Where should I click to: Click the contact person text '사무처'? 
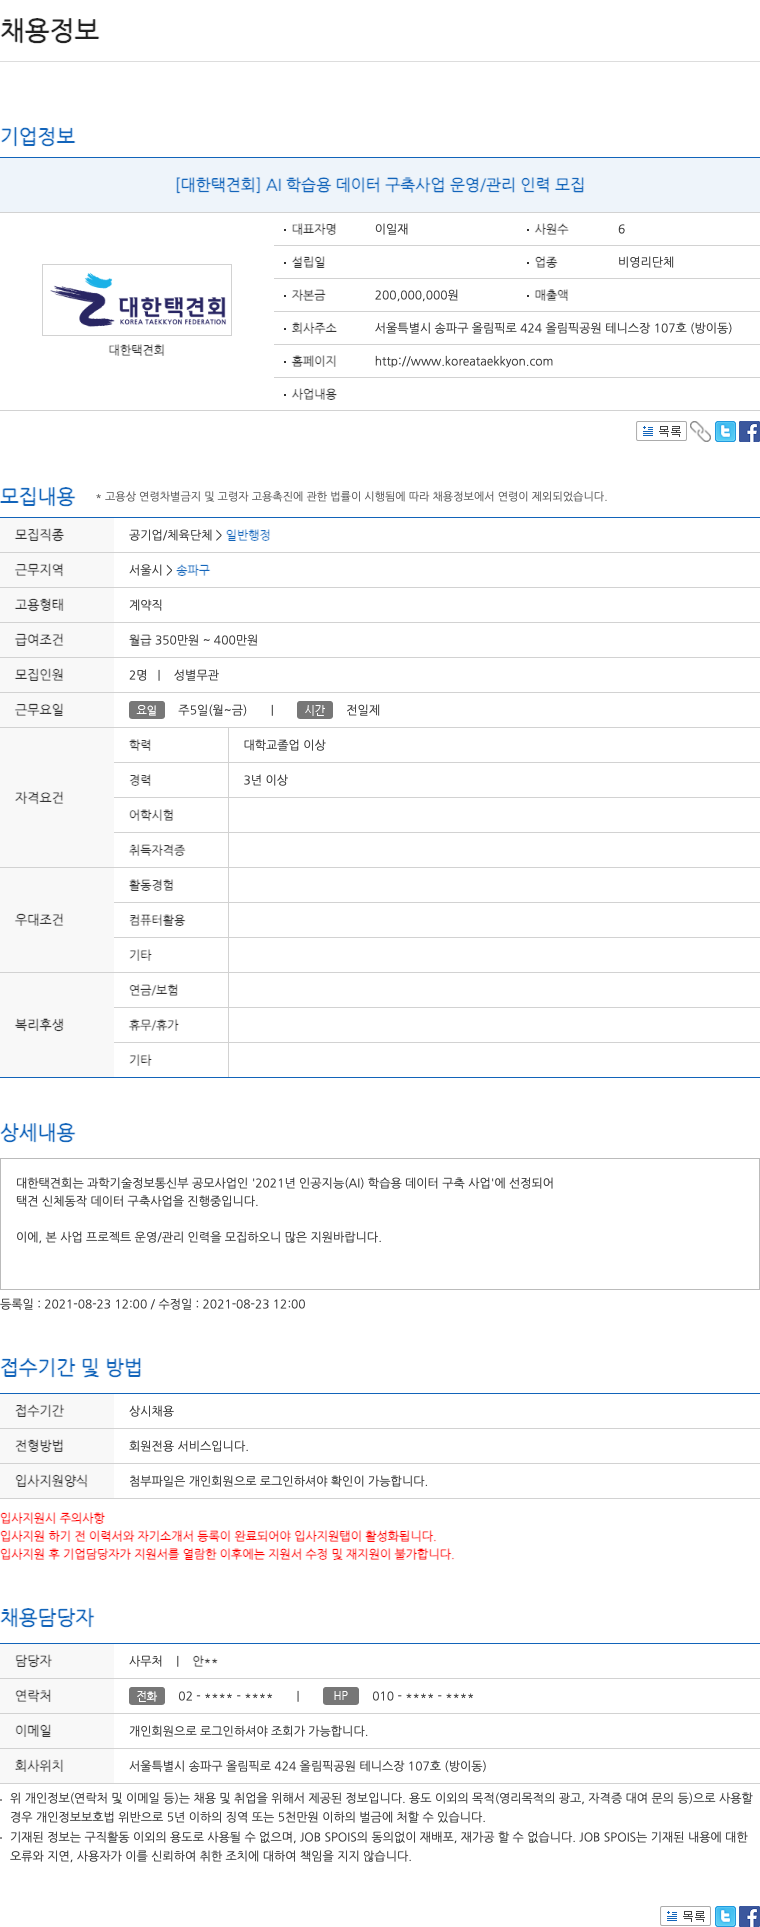point(146,1661)
